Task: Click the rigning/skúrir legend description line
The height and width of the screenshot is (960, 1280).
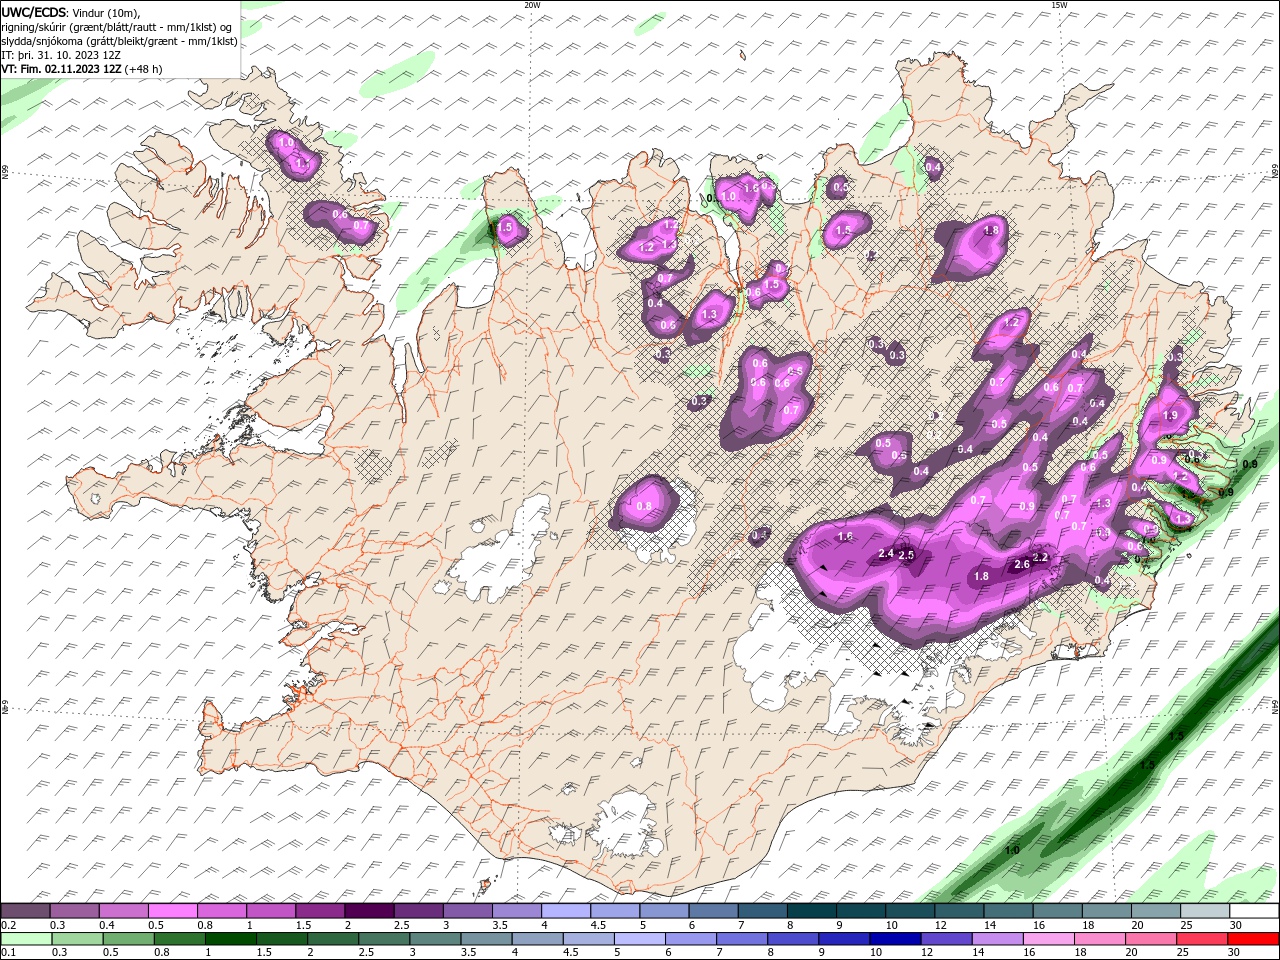Action: click(117, 27)
